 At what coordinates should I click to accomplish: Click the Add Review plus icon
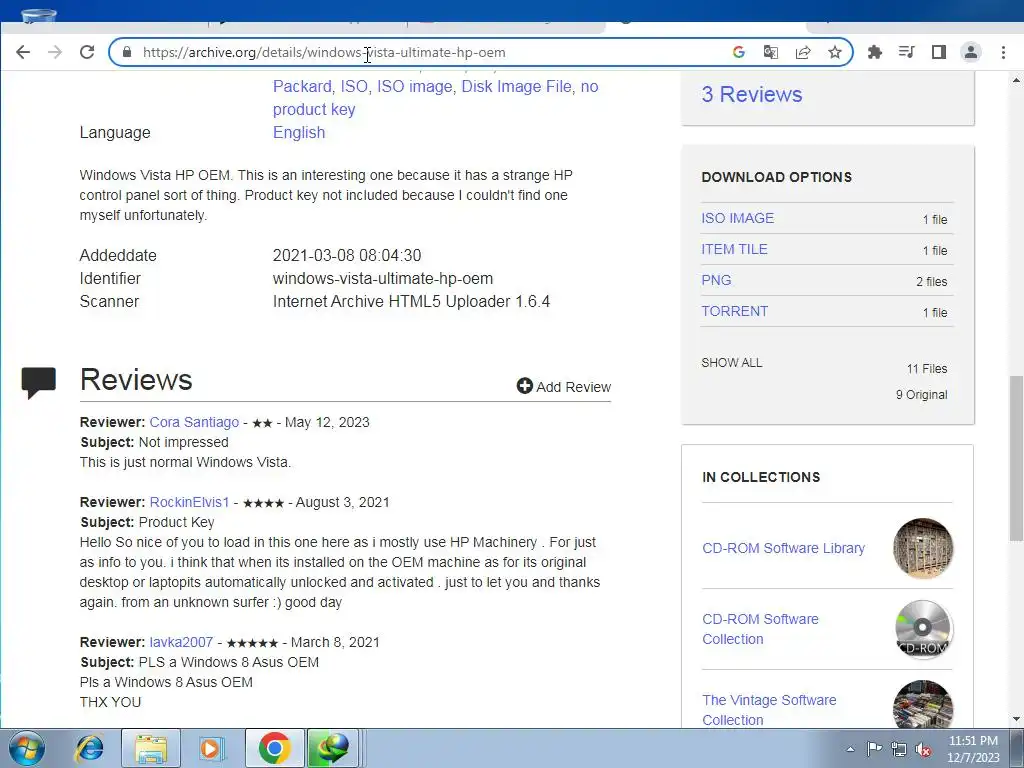tap(524, 386)
